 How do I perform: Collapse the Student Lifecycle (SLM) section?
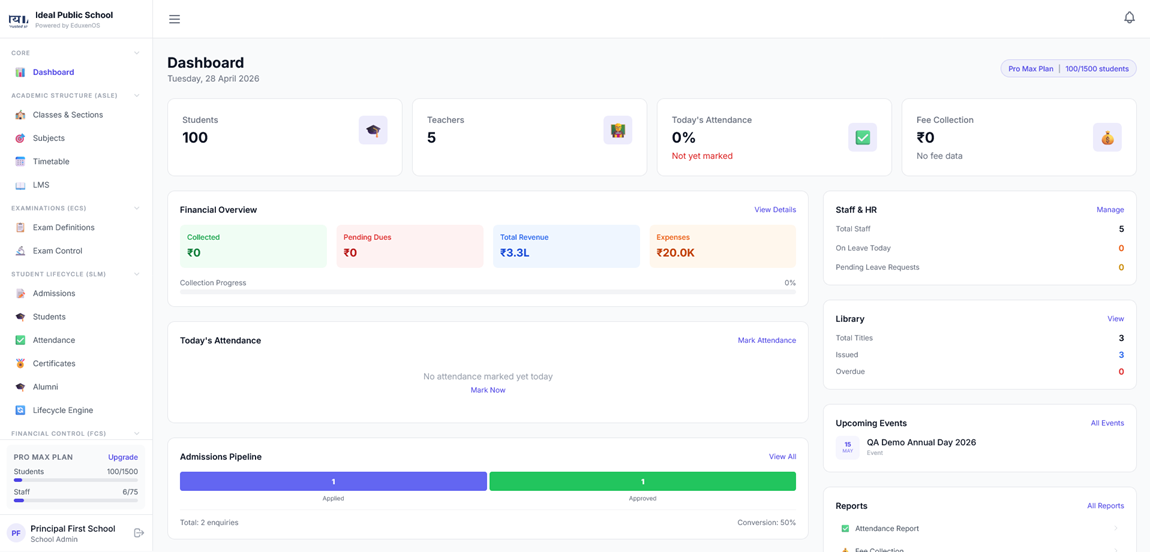(x=136, y=274)
